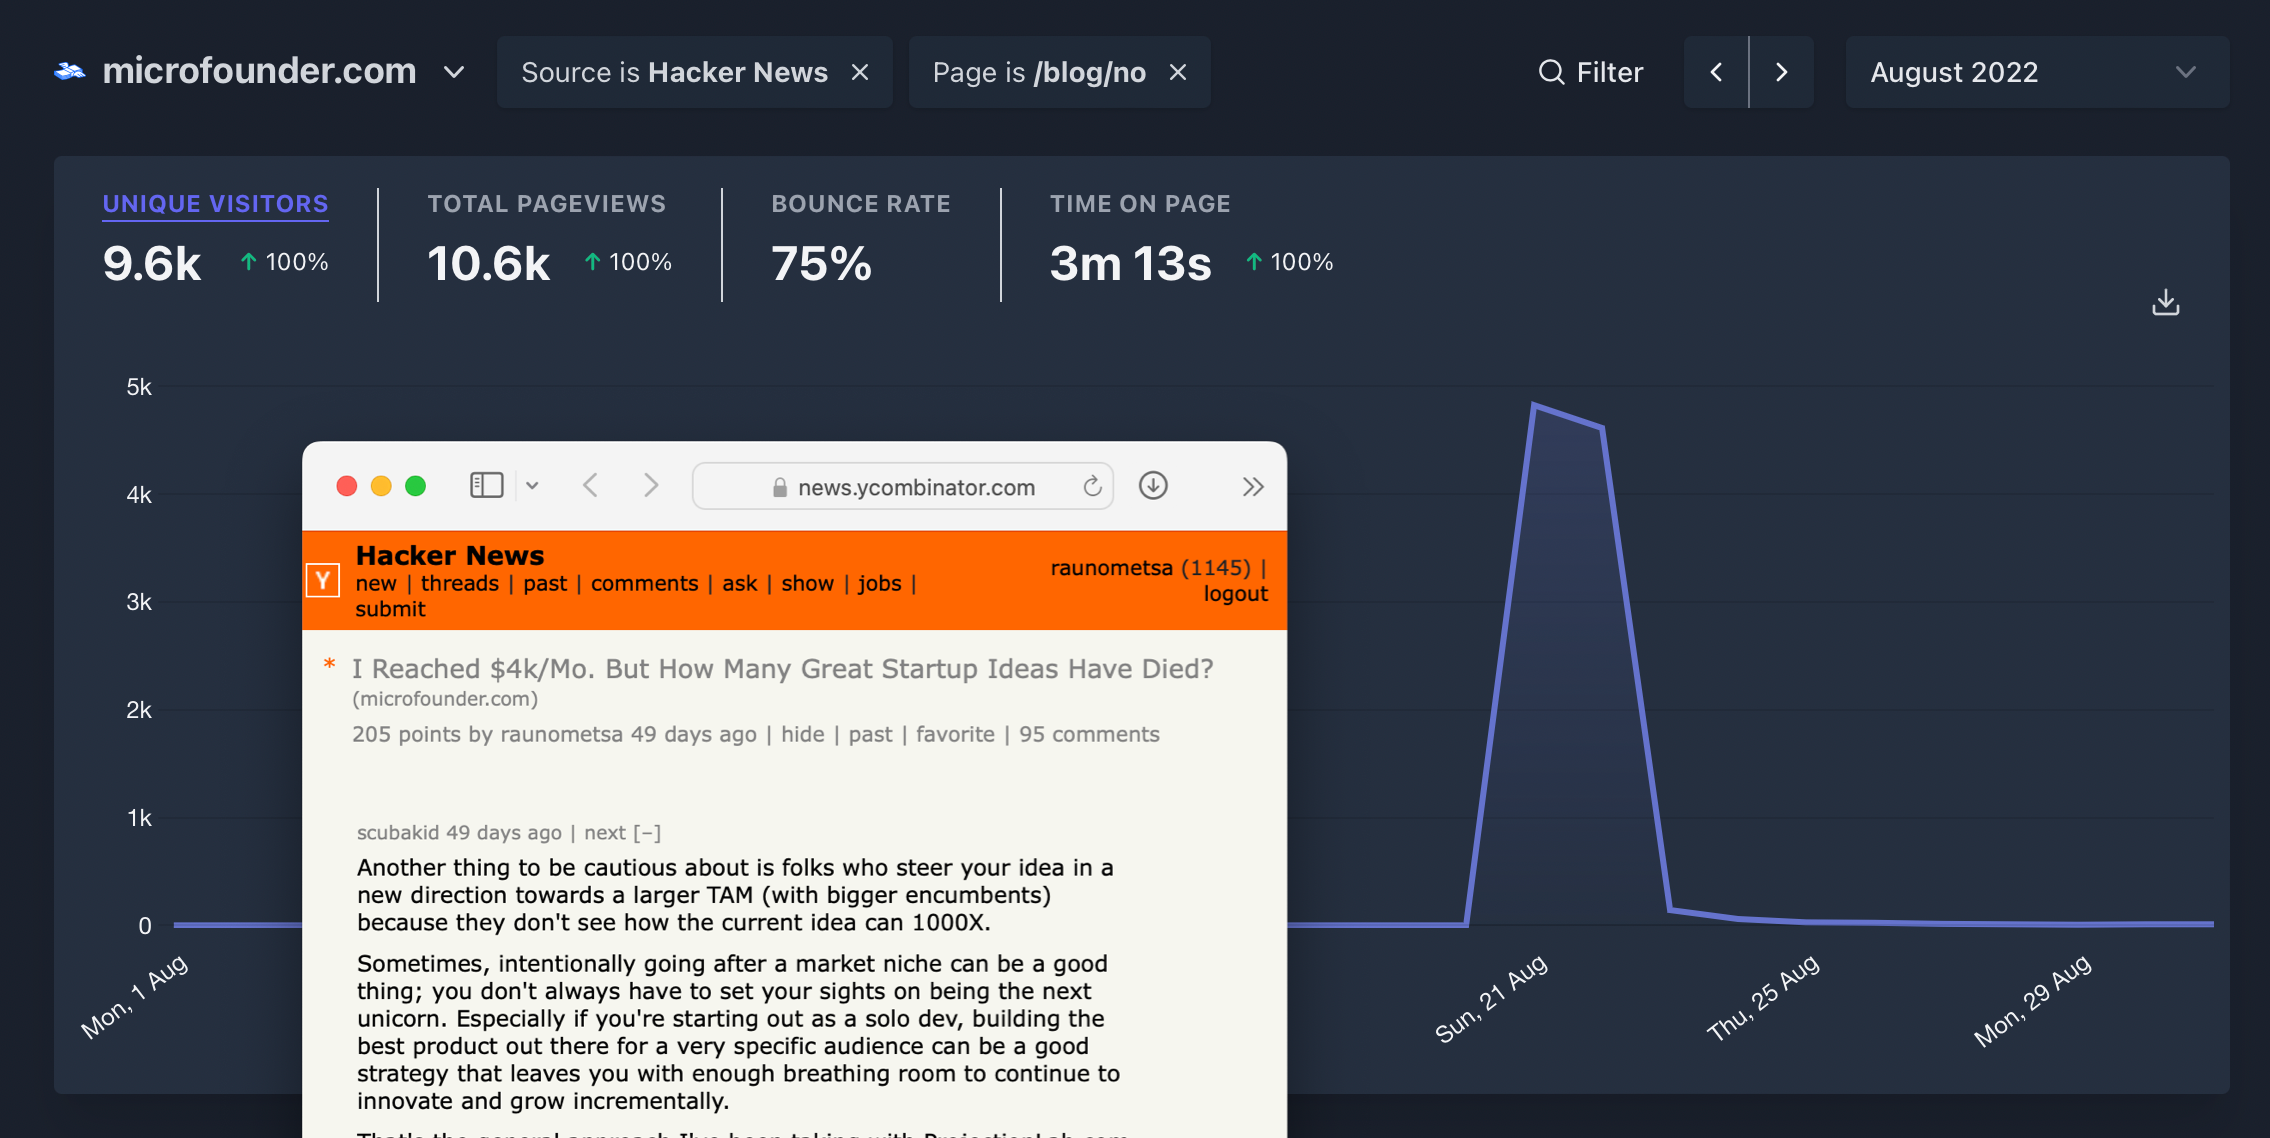Click the 9.6k unique visitors value

(152, 264)
